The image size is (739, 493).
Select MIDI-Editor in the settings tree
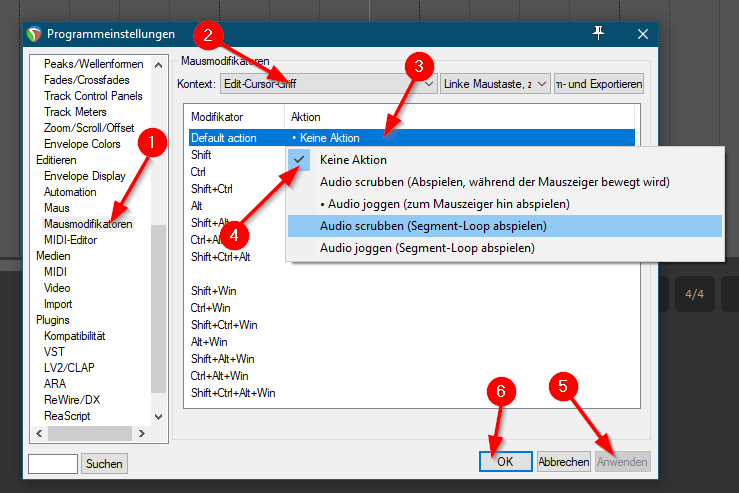(x=70, y=240)
